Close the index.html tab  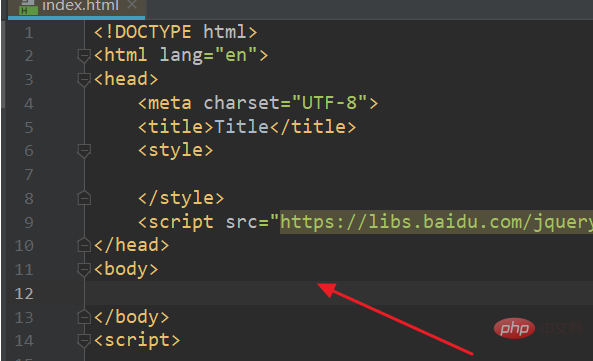[x=132, y=5]
